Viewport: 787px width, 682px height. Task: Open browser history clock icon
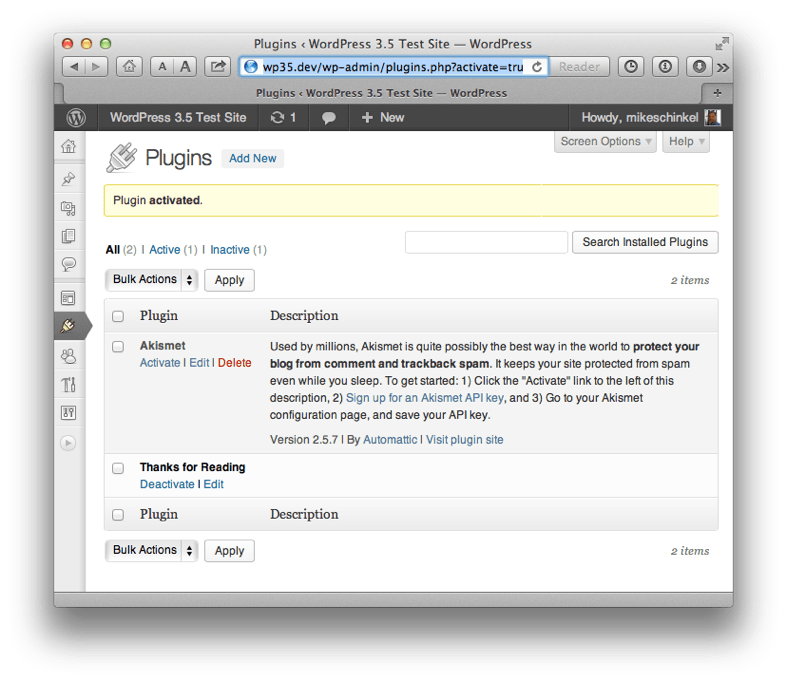pos(631,67)
